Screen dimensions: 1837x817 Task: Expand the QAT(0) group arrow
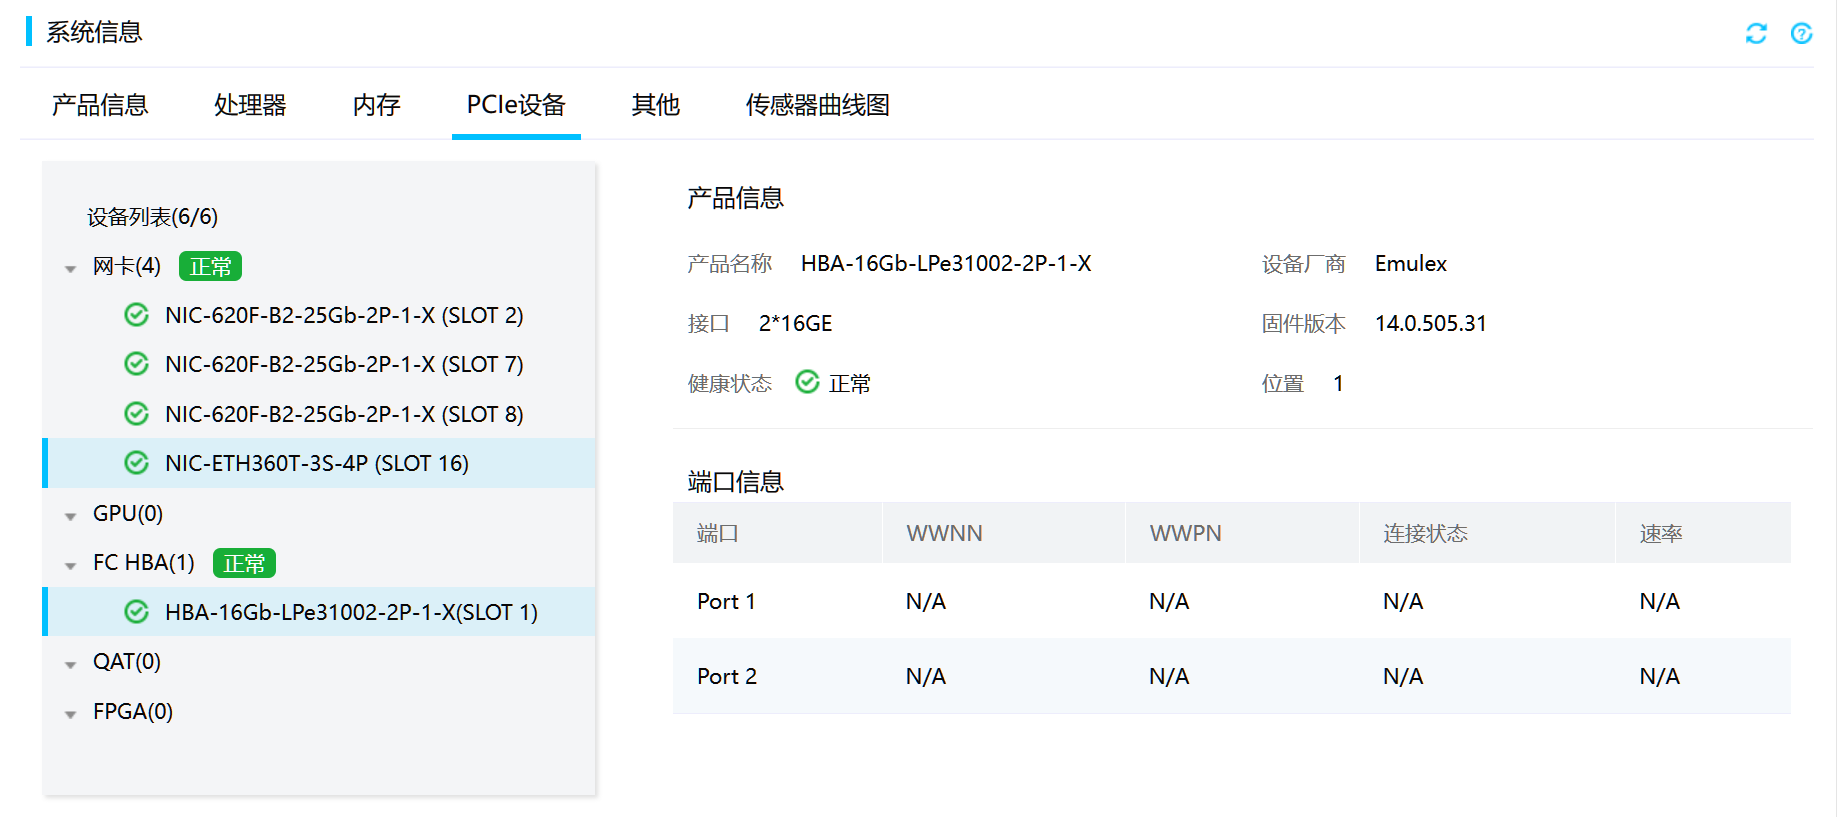[70, 664]
